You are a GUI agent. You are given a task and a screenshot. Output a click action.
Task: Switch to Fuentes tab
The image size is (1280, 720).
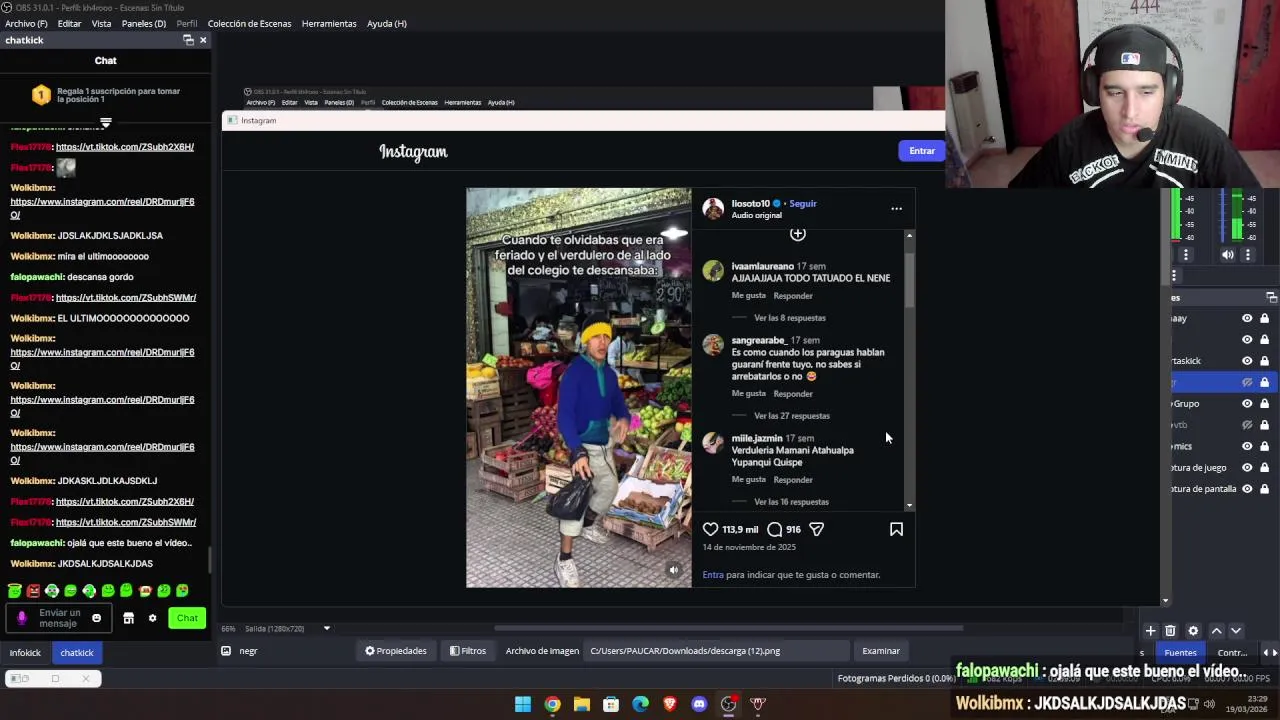click(1180, 653)
